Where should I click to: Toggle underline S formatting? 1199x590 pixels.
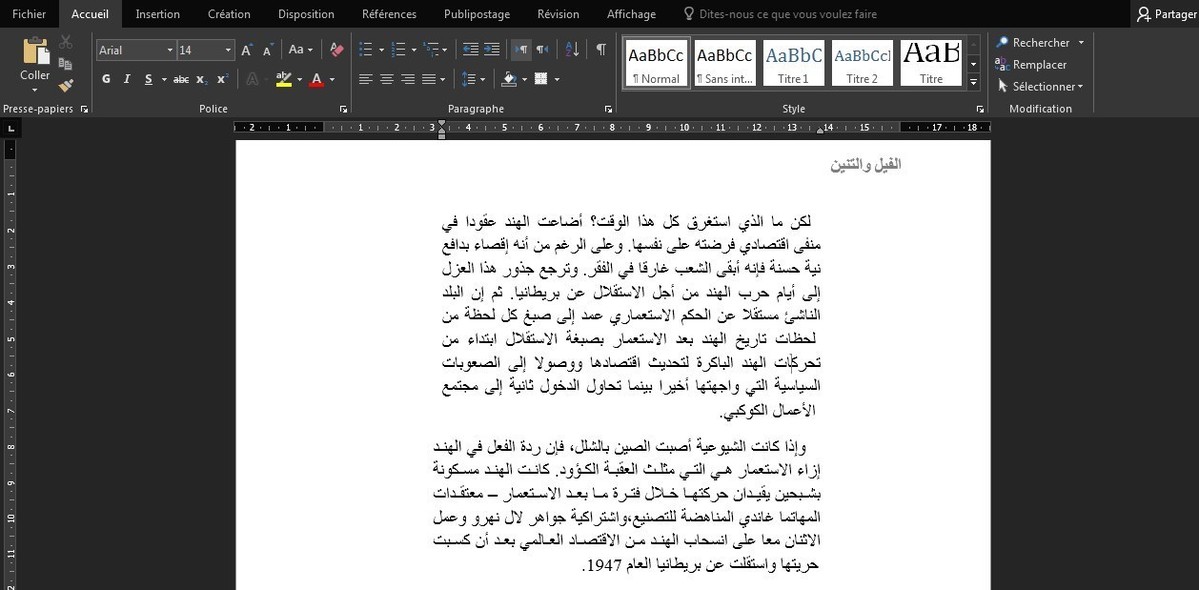click(x=148, y=79)
